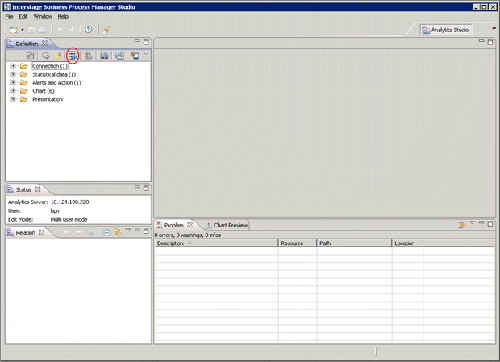Open the Definition view menu chevron
Viewport: 500px width, 362px height.
coord(146,54)
